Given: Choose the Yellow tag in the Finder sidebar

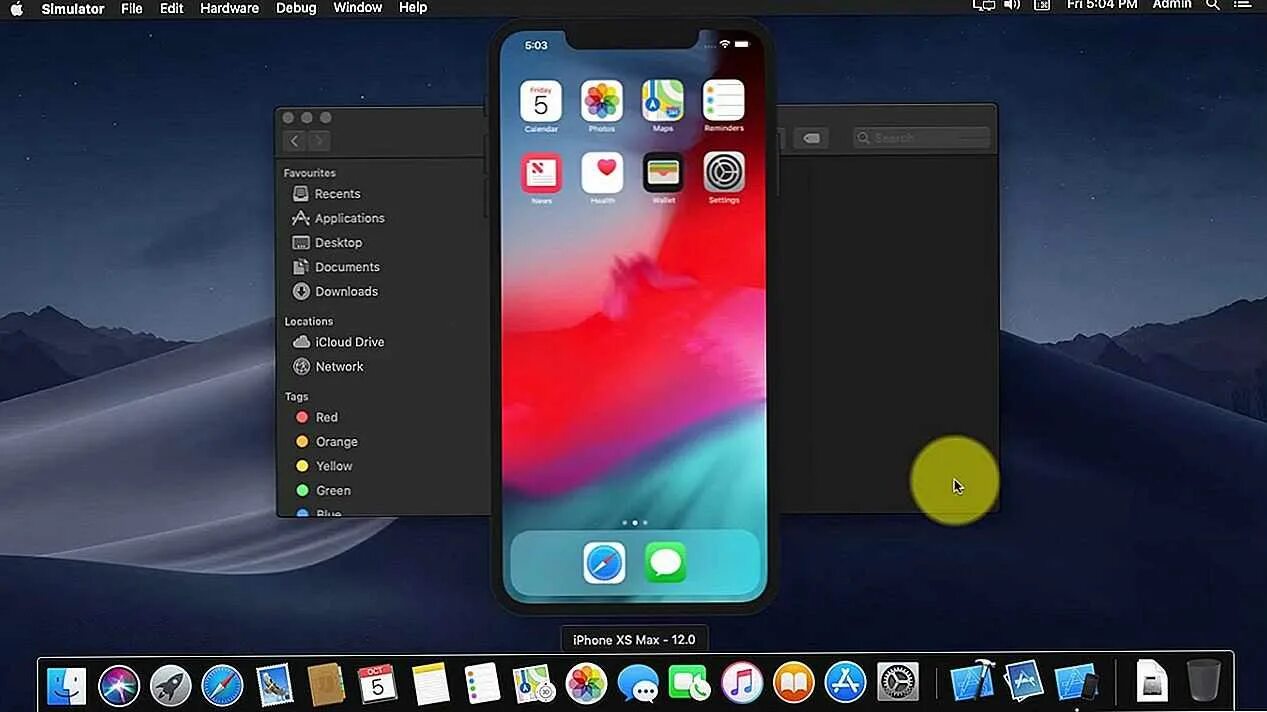Looking at the screenshot, I should coord(334,466).
